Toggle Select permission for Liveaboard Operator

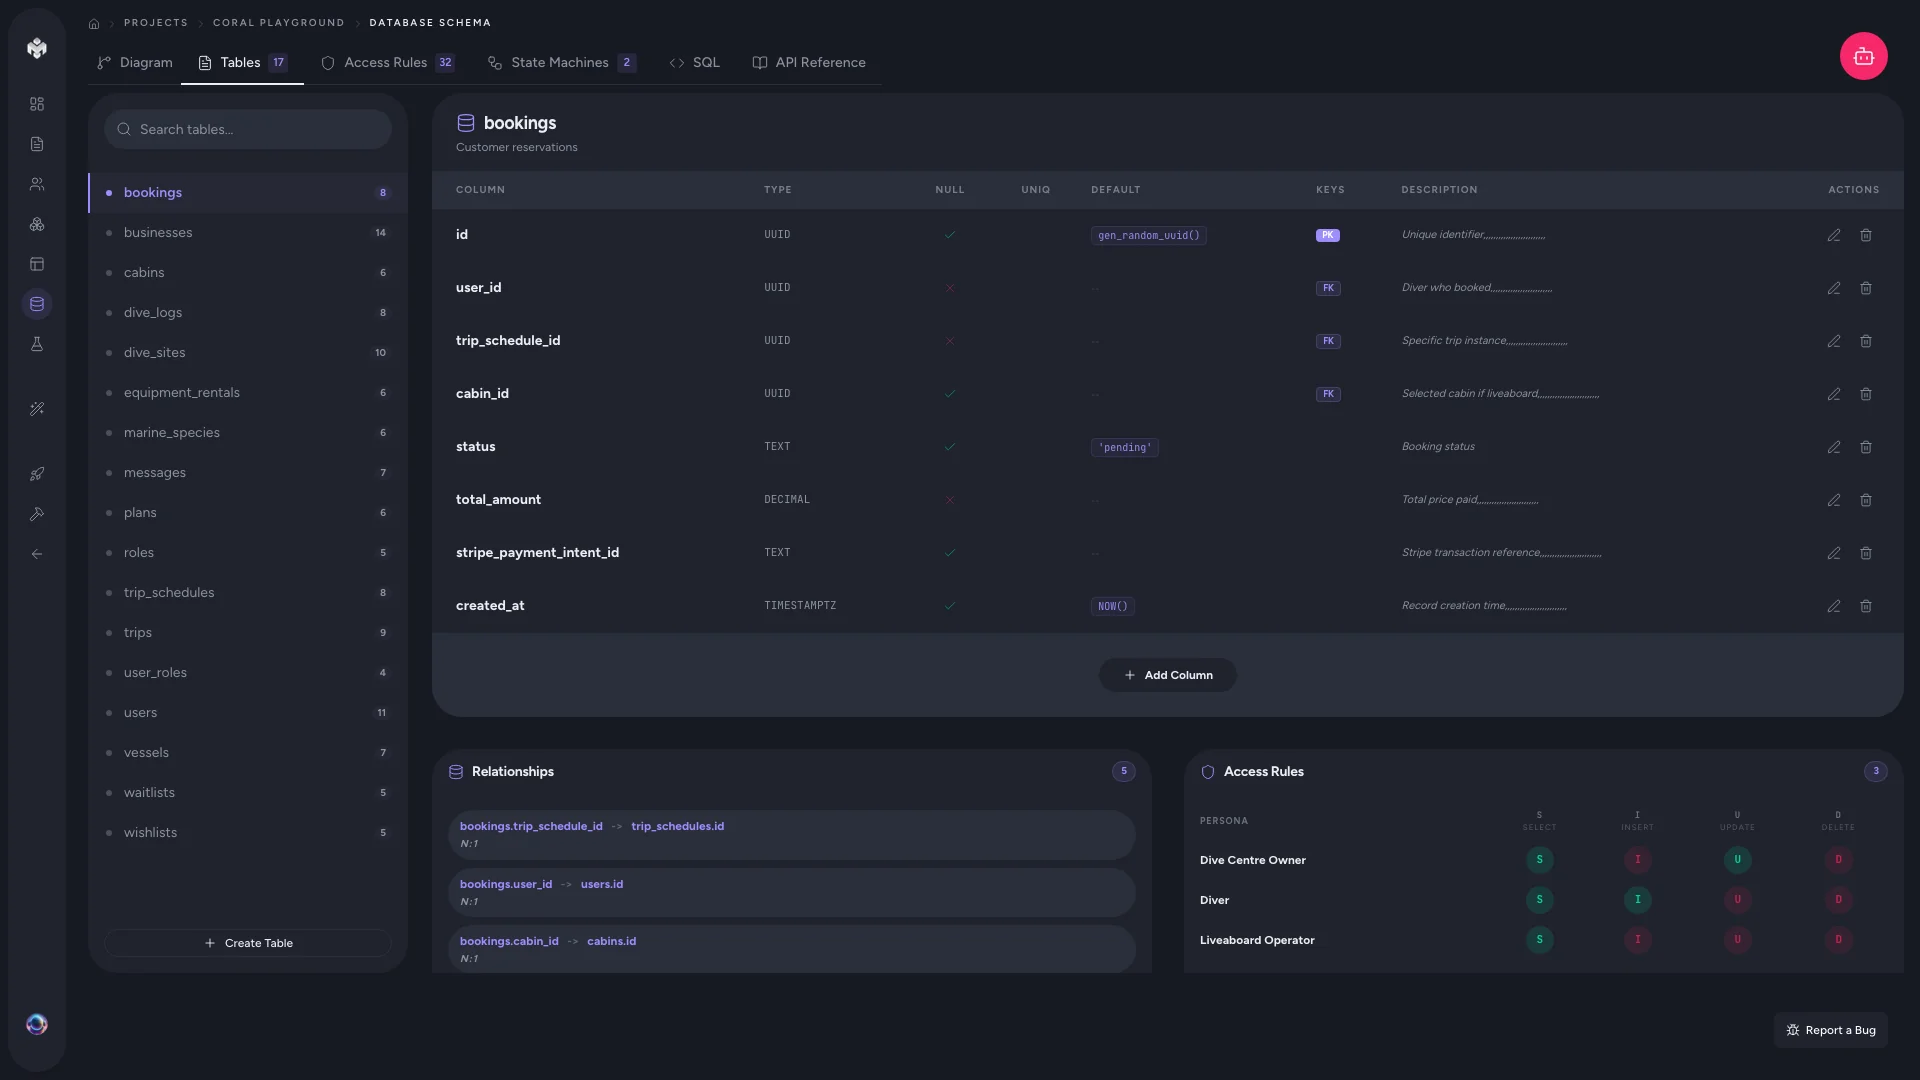1539,940
